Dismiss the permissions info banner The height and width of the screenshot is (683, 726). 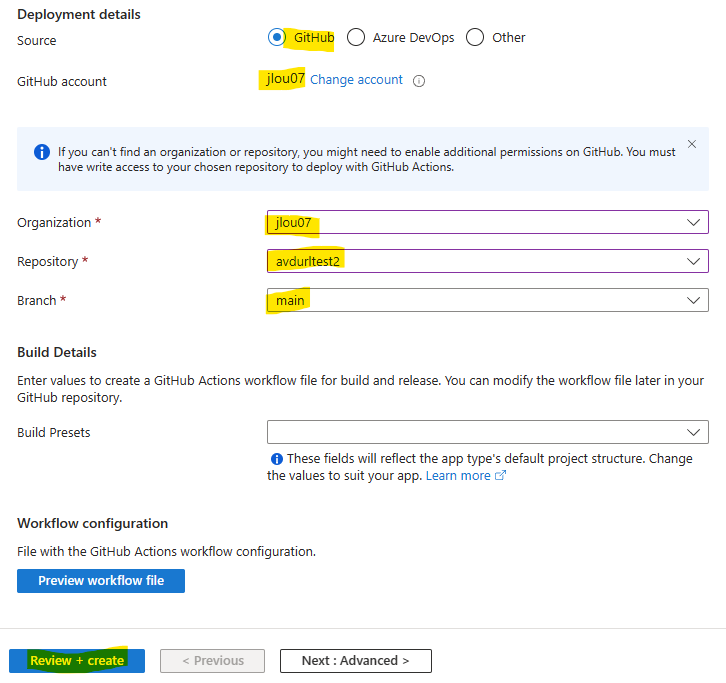click(692, 144)
